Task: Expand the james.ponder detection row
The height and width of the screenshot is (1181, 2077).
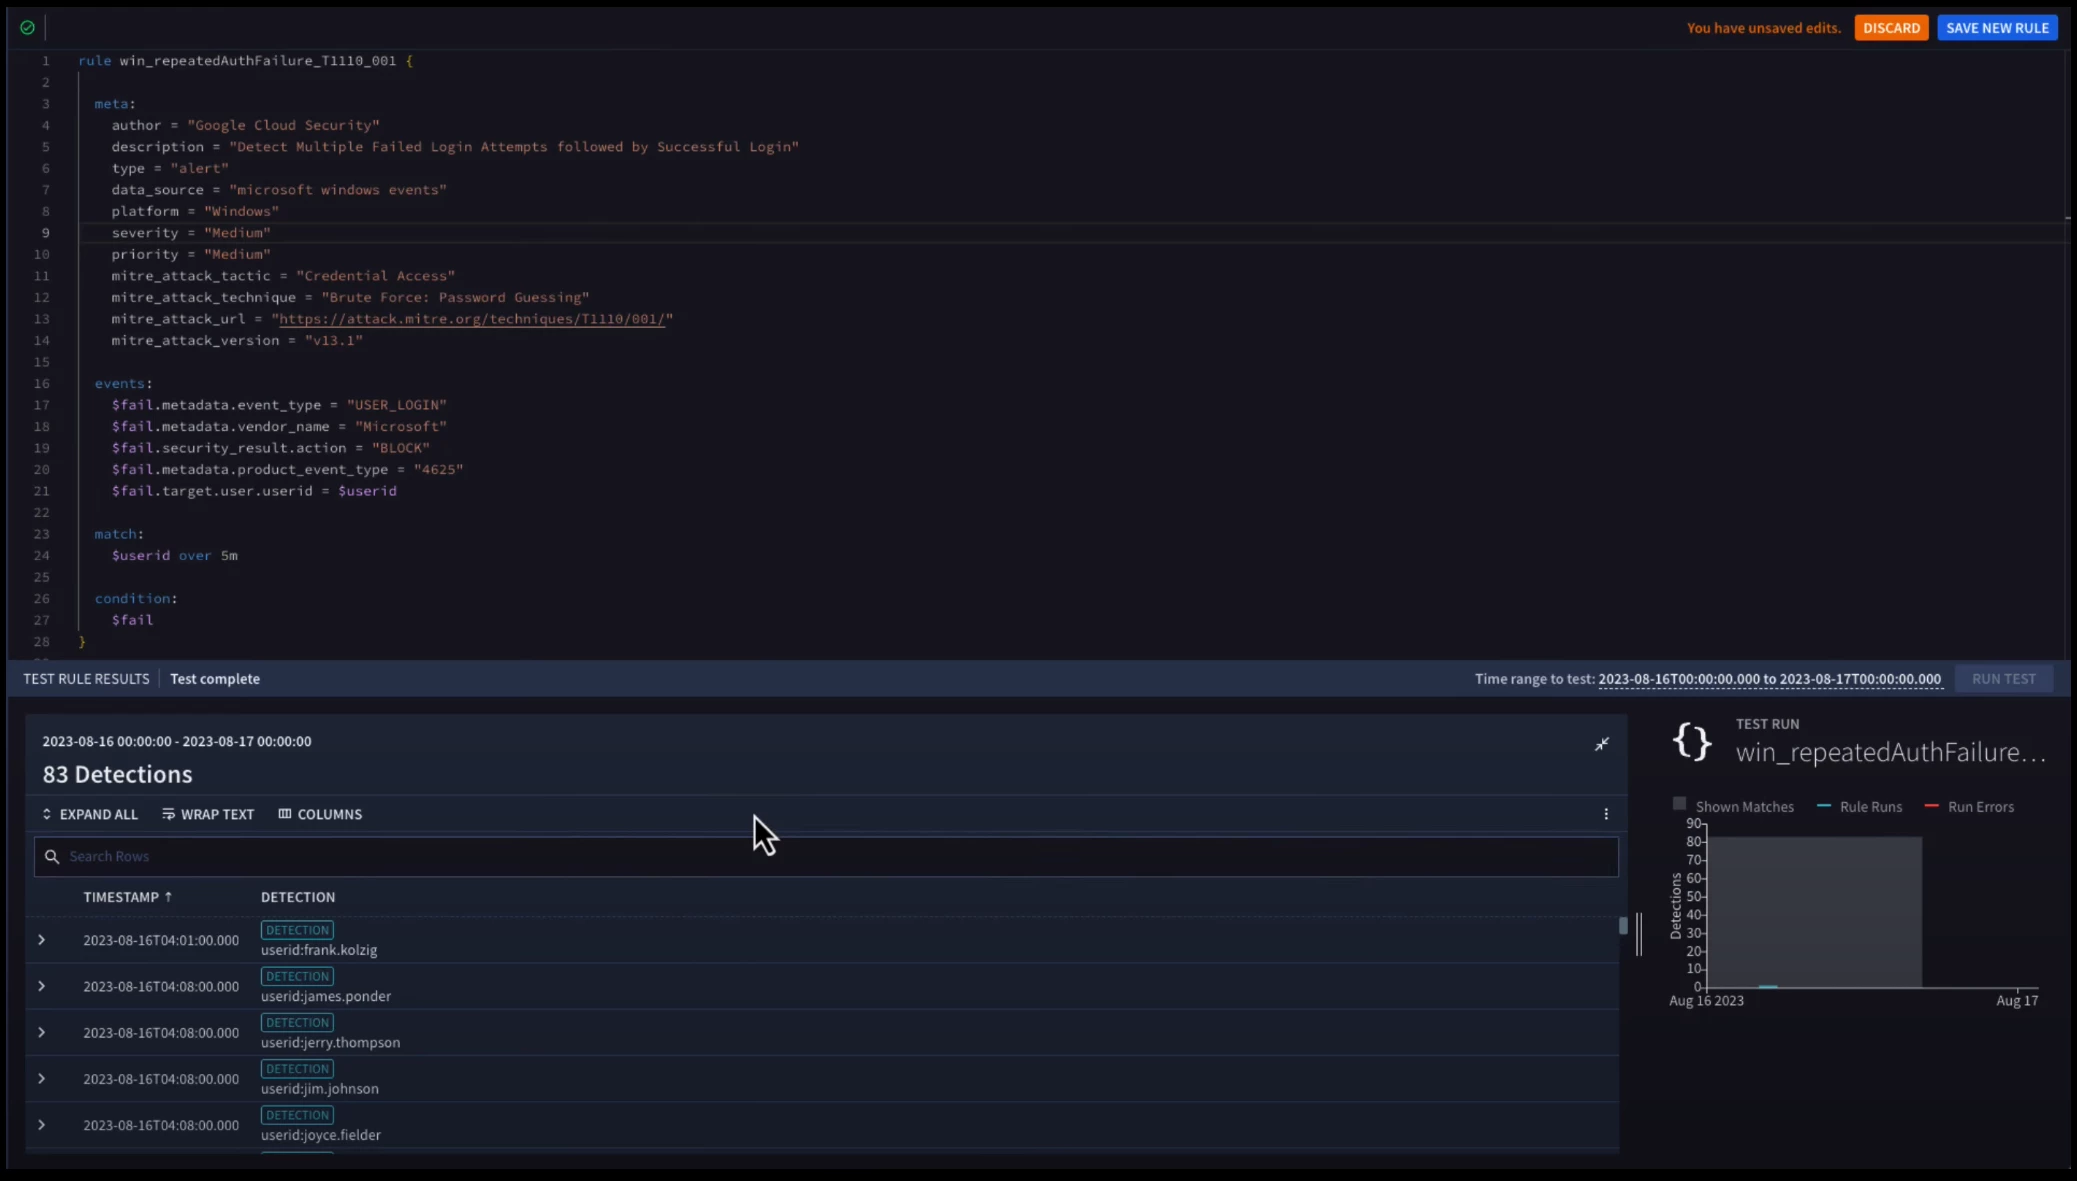Action: pos(41,986)
